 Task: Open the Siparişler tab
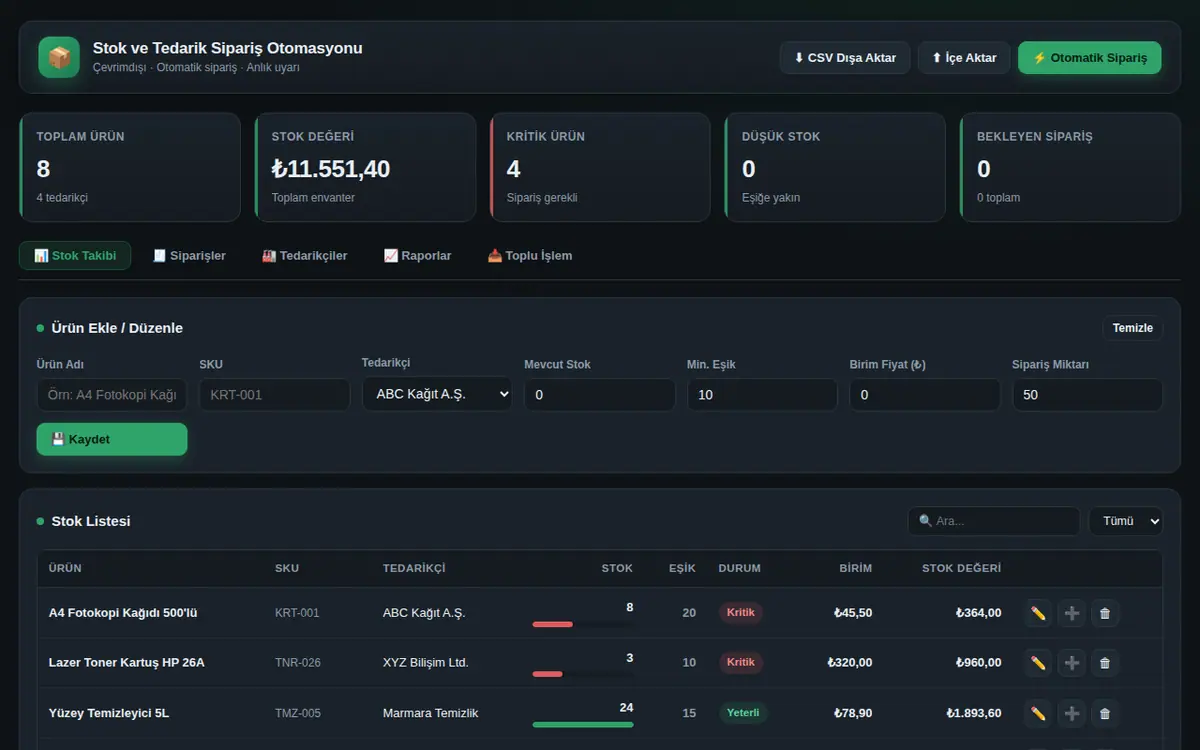[189, 256]
